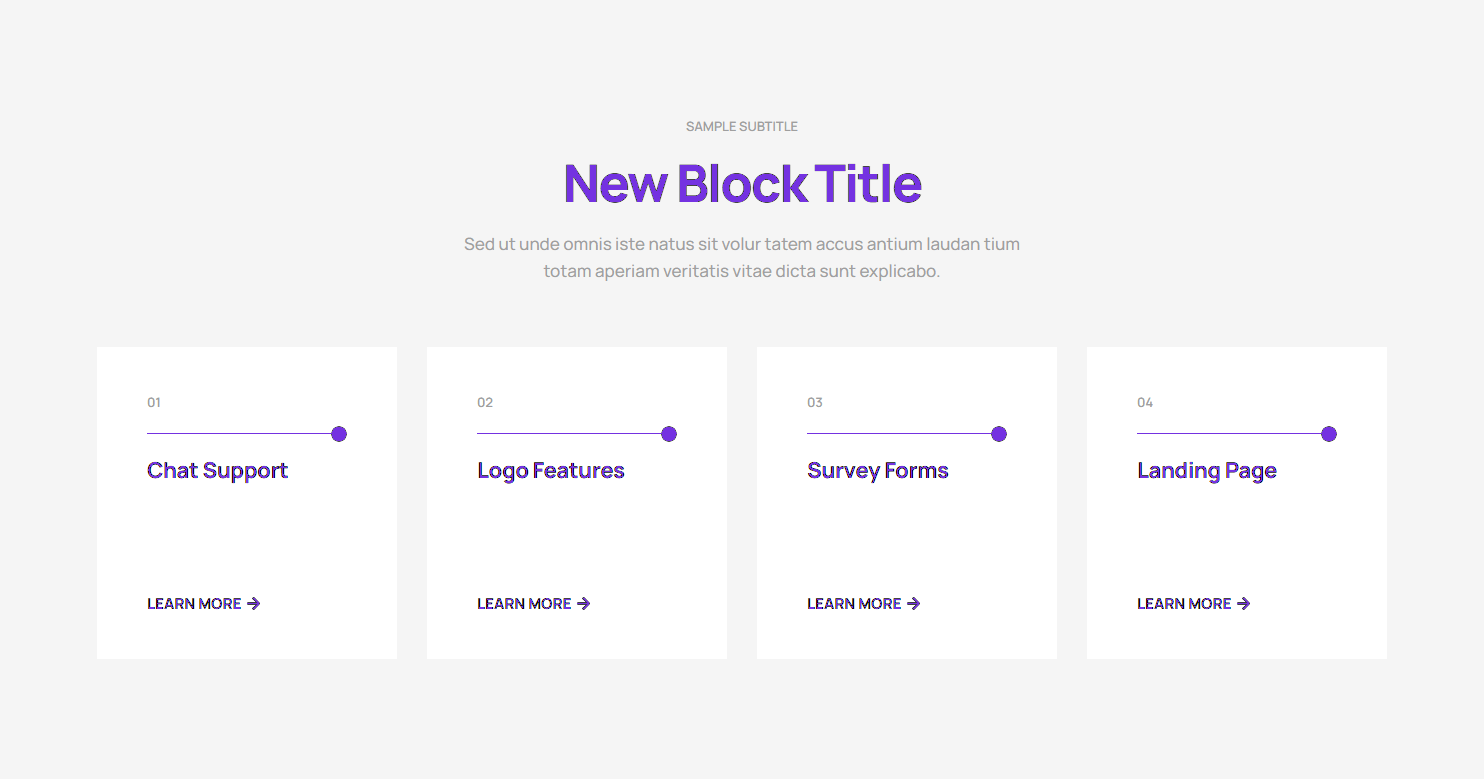The image size is (1484, 779).
Task: Open Learn More under Logo Features
Action: (524, 604)
